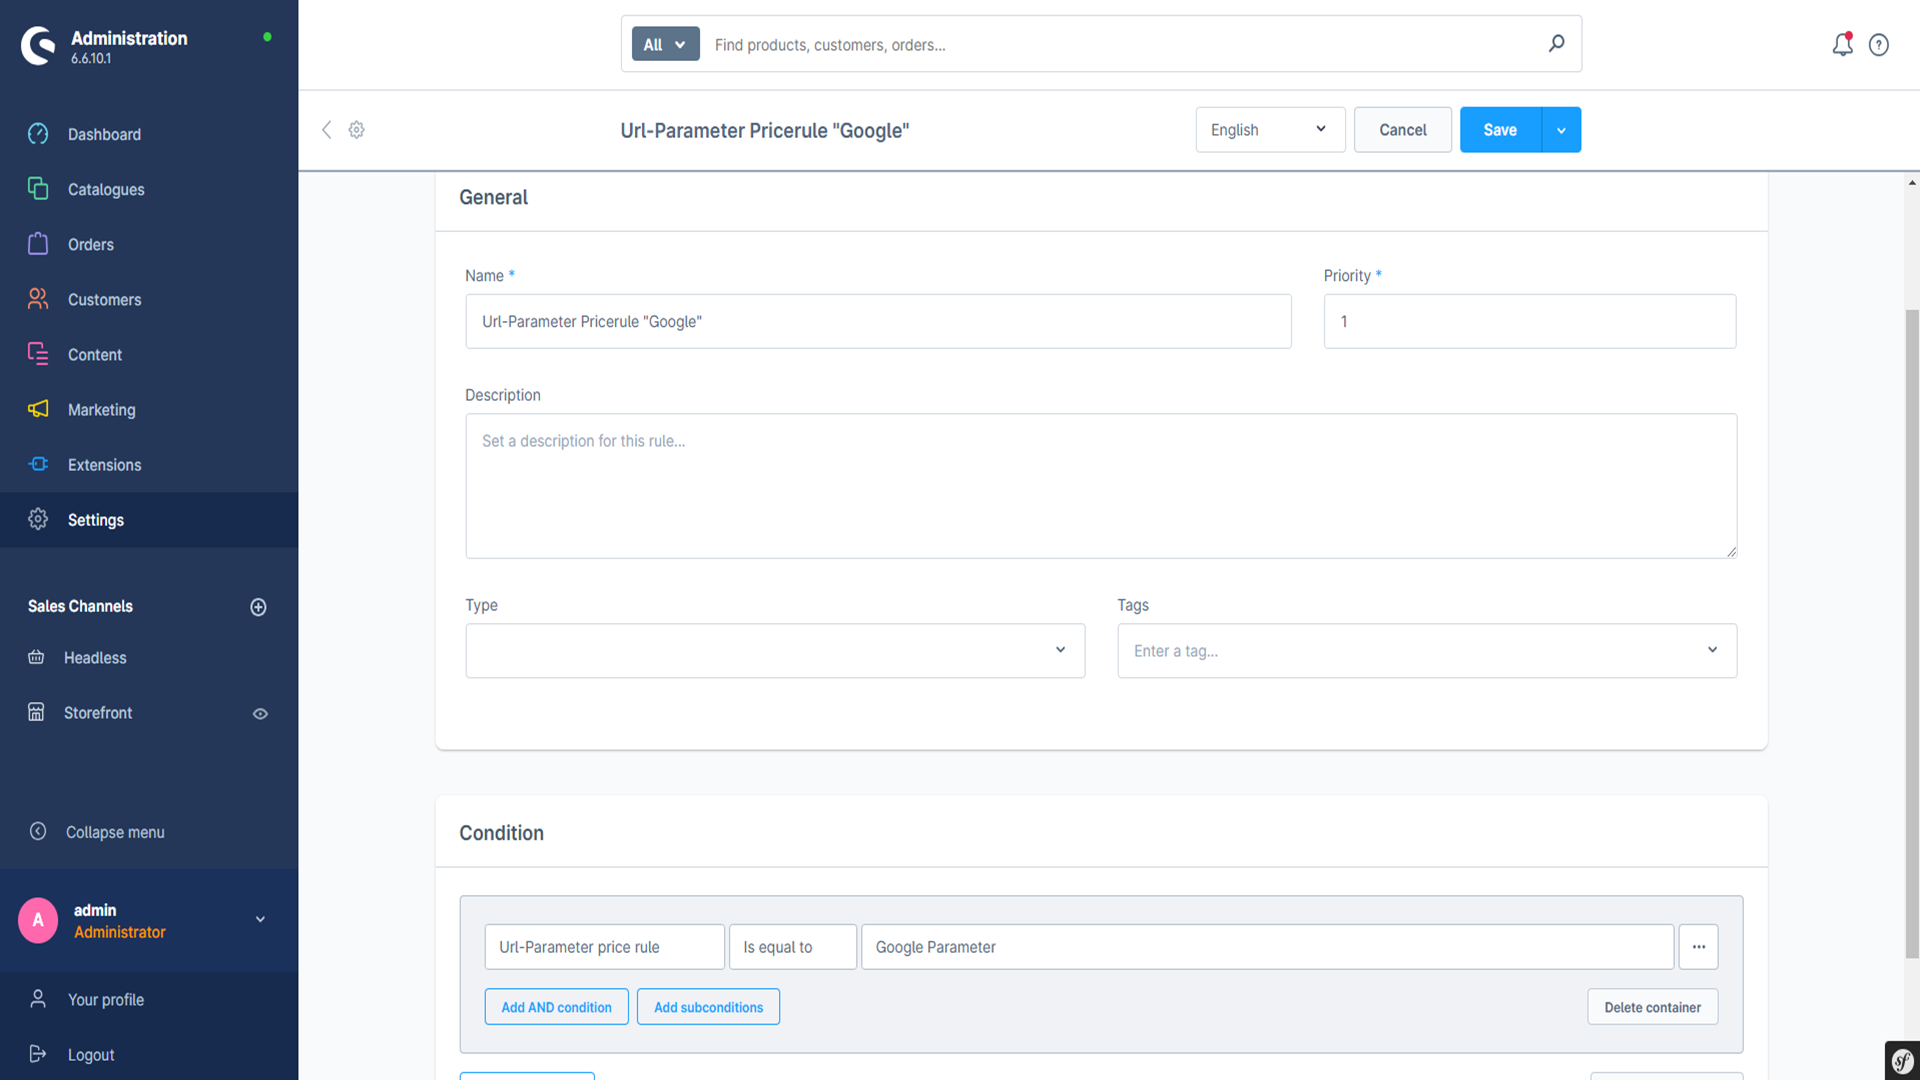Add AND condition

tap(556, 1007)
